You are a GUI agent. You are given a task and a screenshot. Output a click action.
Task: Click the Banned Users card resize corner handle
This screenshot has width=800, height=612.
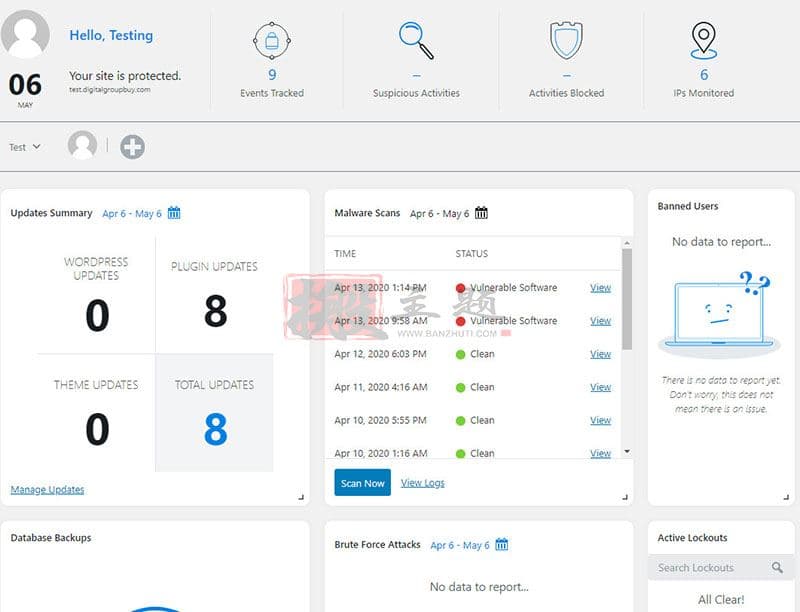[x=786, y=497]
